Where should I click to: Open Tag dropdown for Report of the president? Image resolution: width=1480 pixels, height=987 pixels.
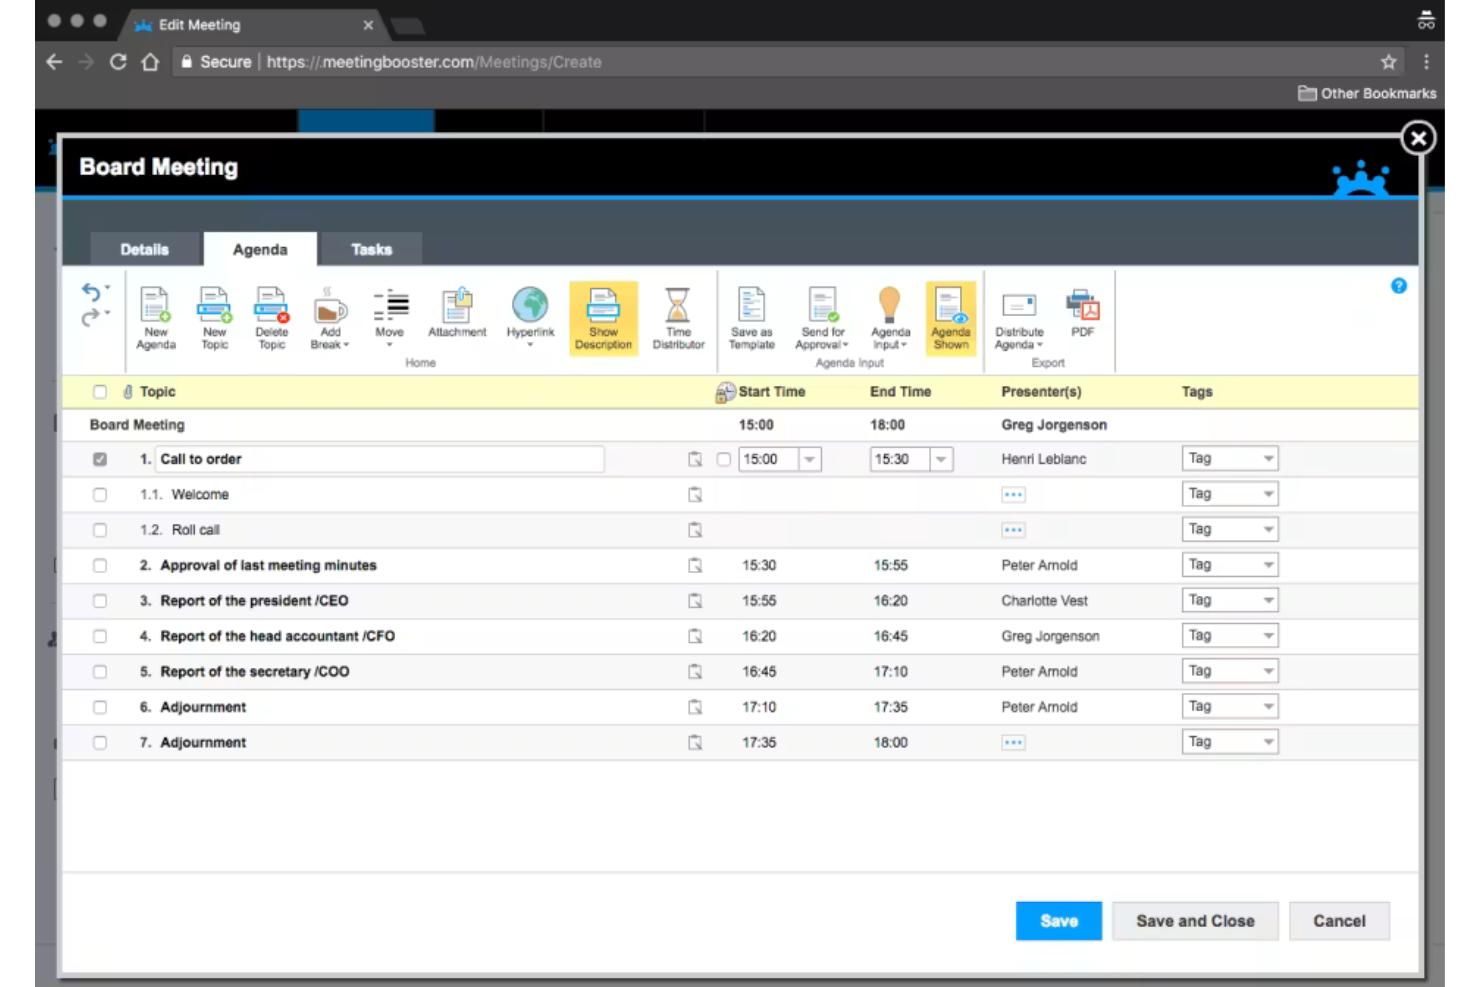click(1230, 600)
